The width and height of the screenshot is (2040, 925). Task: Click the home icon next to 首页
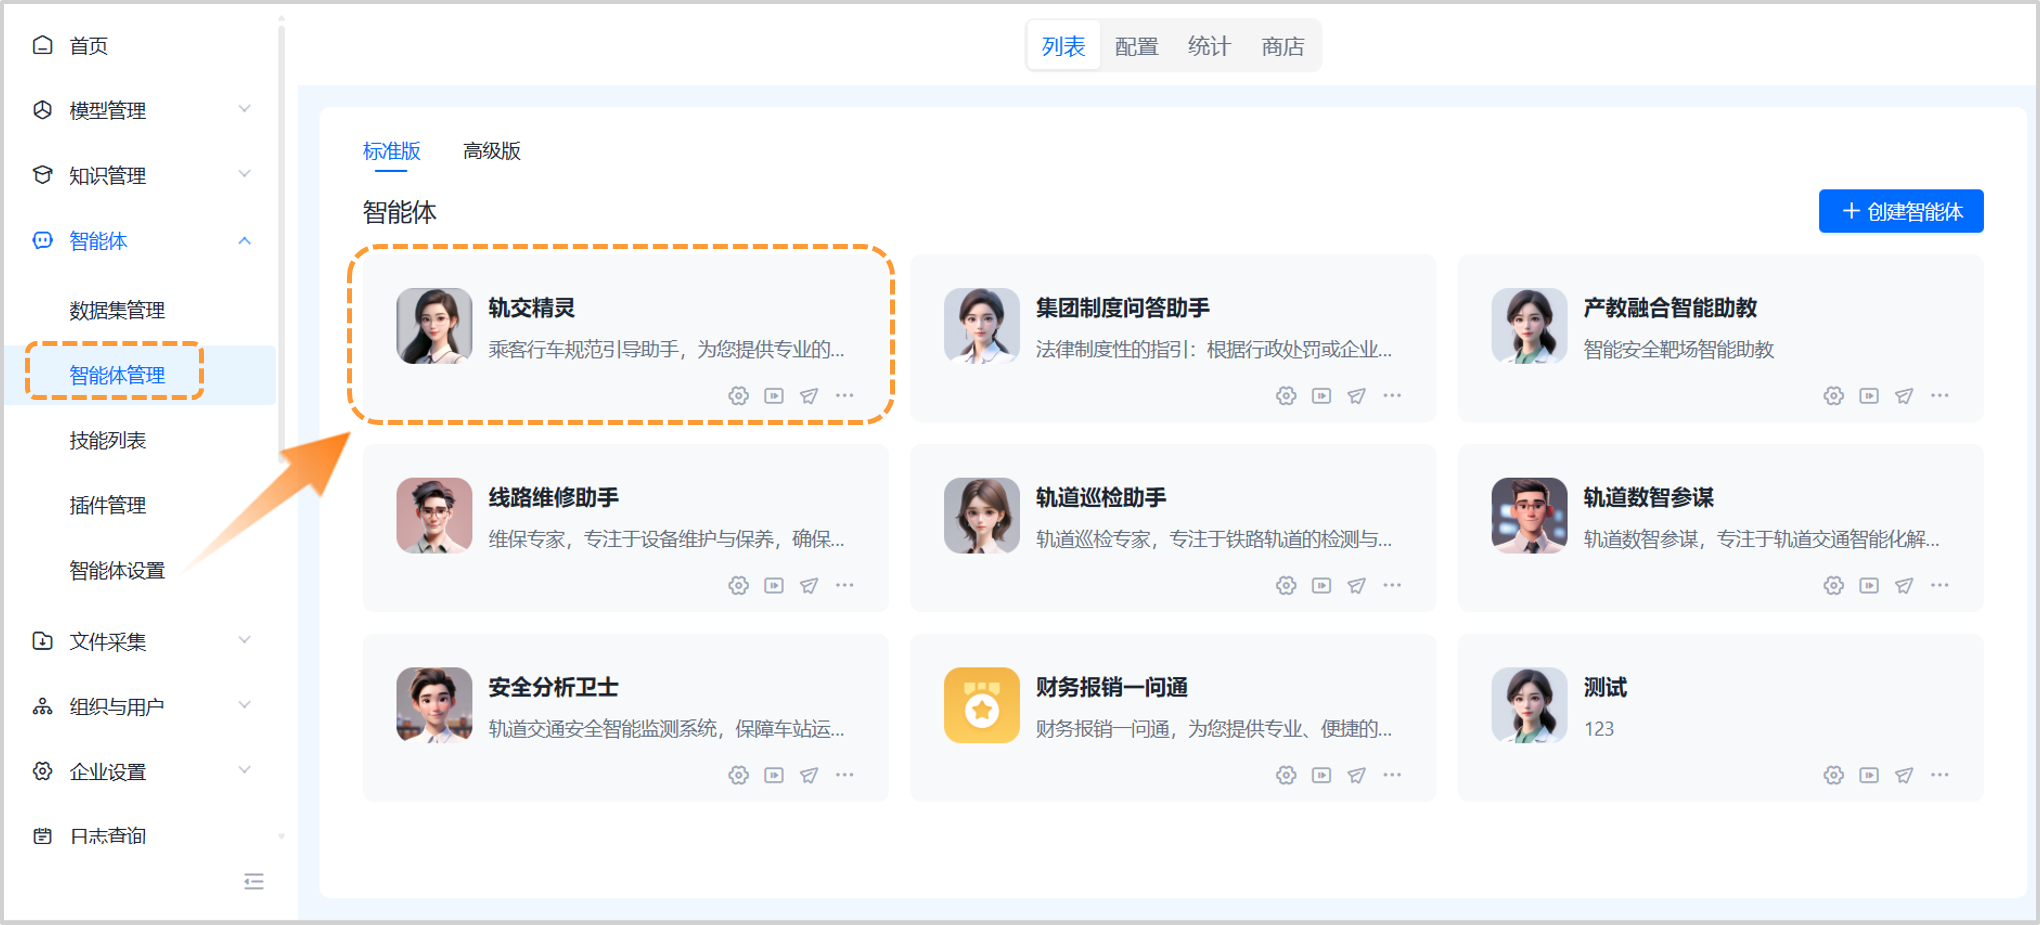pos(41,44)
